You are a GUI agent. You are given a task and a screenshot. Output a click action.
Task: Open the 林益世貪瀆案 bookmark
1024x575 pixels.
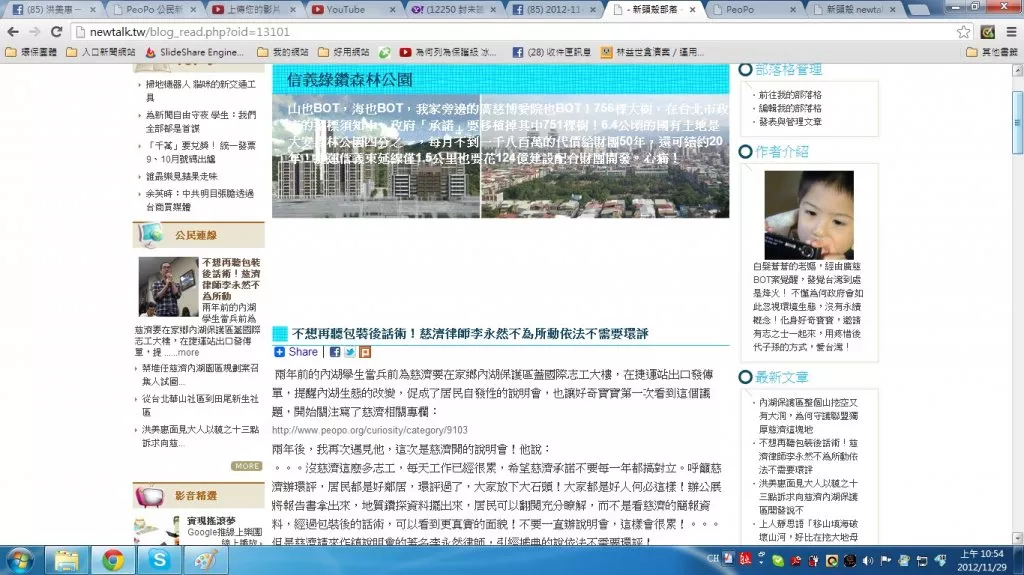[652, 52]
